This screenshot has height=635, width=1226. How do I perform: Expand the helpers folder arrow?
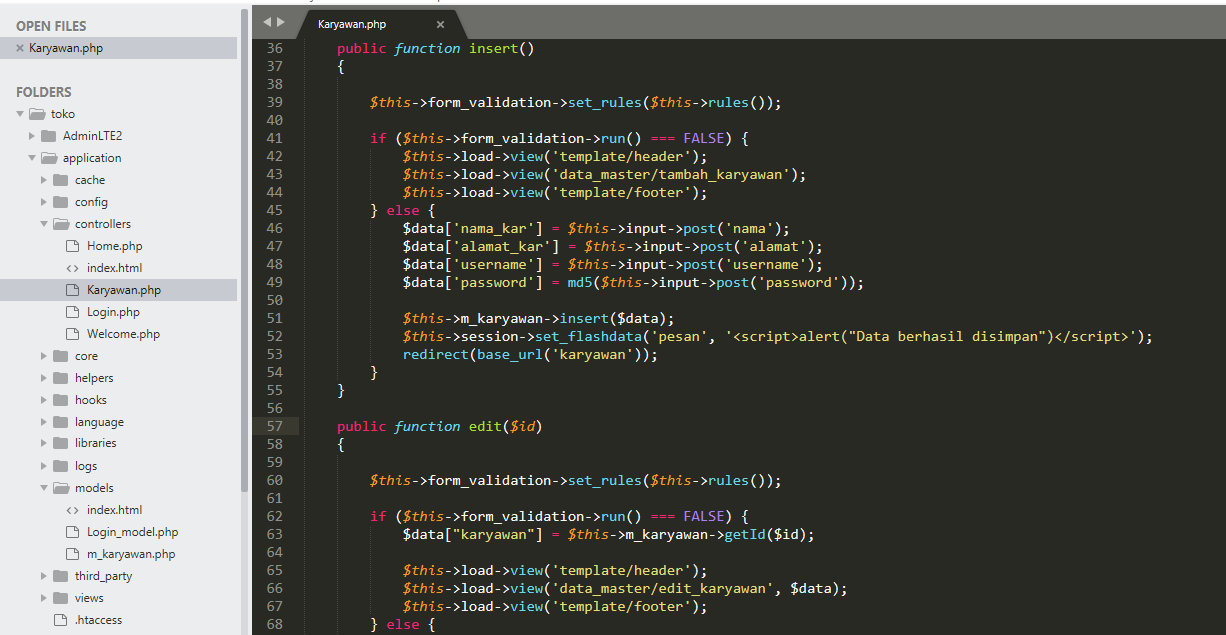(x=44, y=378)
